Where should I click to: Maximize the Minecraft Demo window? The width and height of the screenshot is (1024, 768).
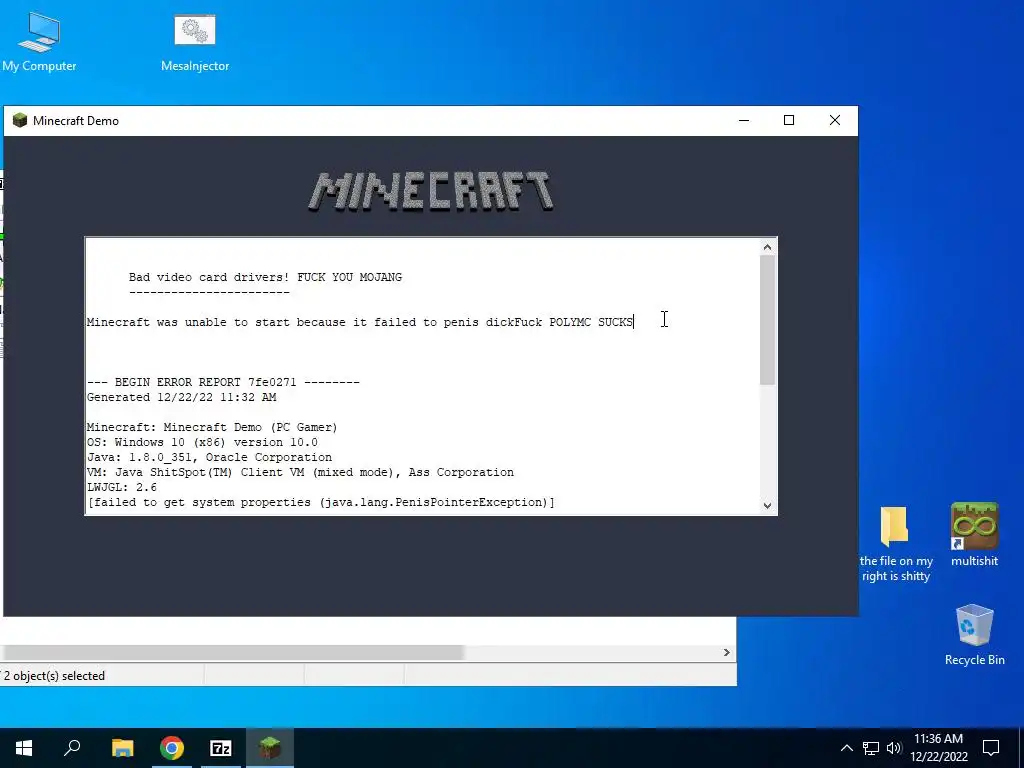pos(789,120)
